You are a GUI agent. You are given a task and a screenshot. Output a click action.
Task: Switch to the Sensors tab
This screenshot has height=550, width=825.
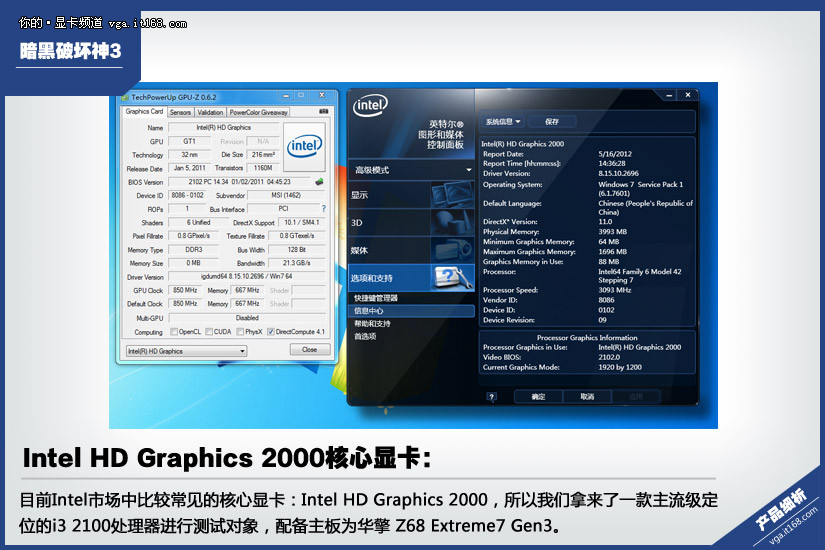tap(180, 113)
